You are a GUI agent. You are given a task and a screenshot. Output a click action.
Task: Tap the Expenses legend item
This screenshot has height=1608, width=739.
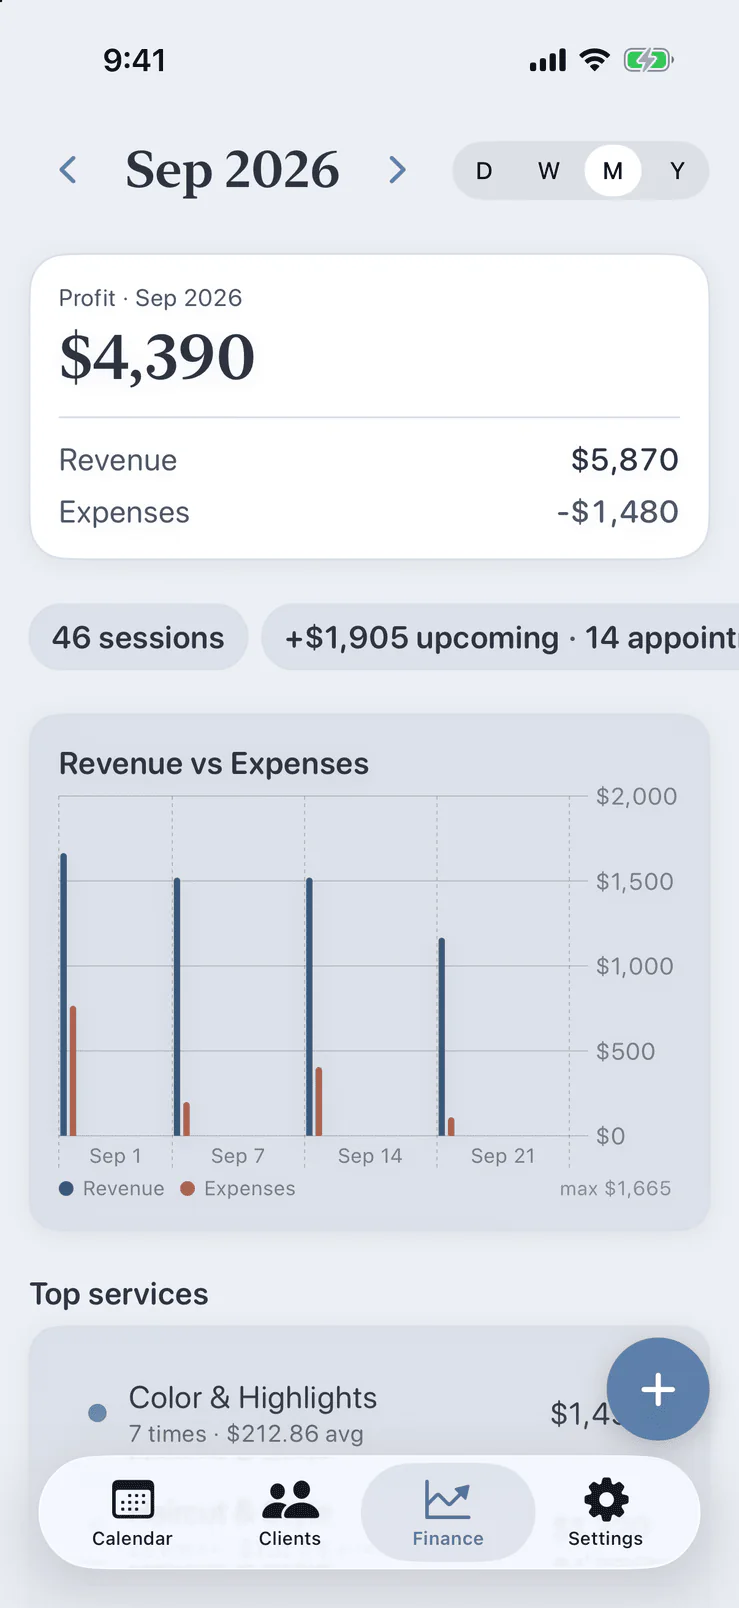tap(238, 1188)
